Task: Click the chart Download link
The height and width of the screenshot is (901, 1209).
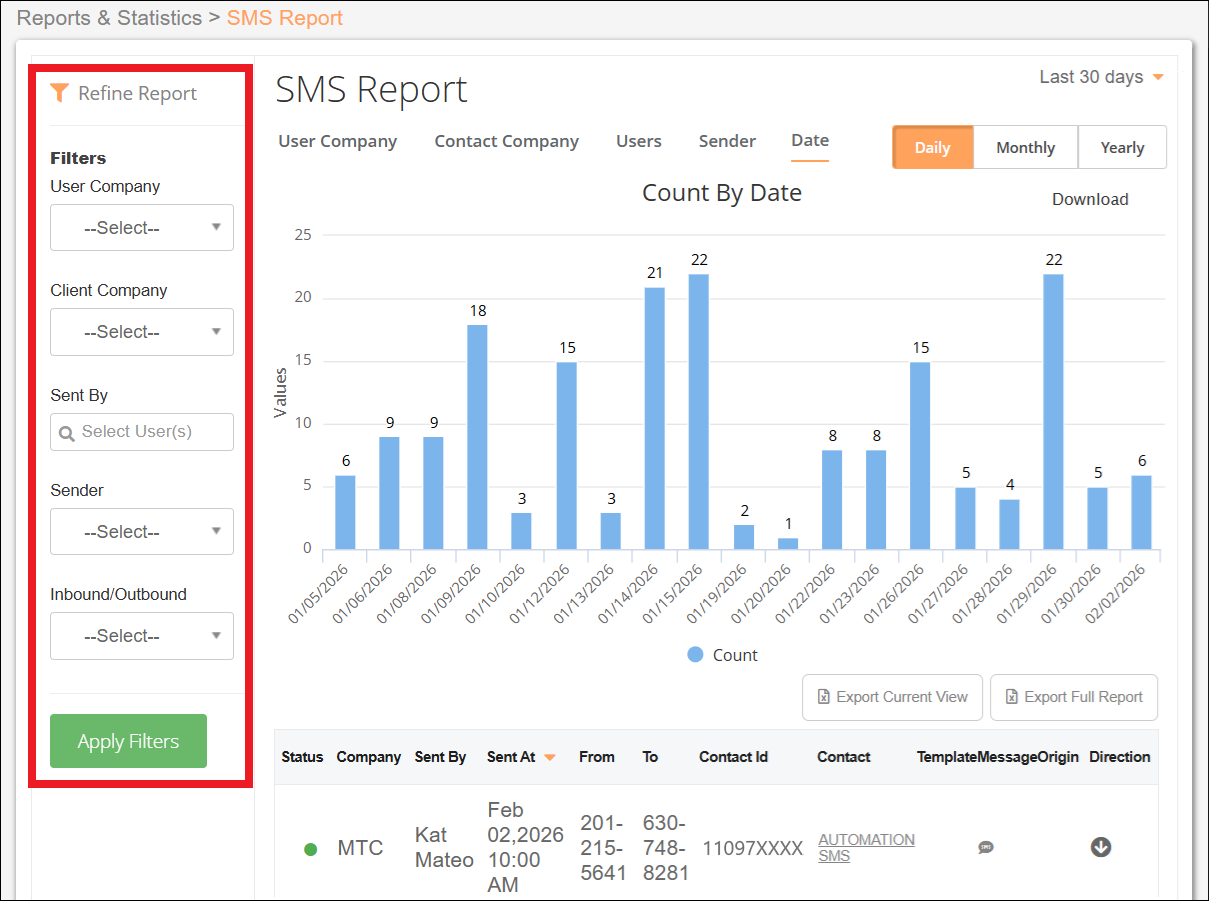Action: [1090, 199]
